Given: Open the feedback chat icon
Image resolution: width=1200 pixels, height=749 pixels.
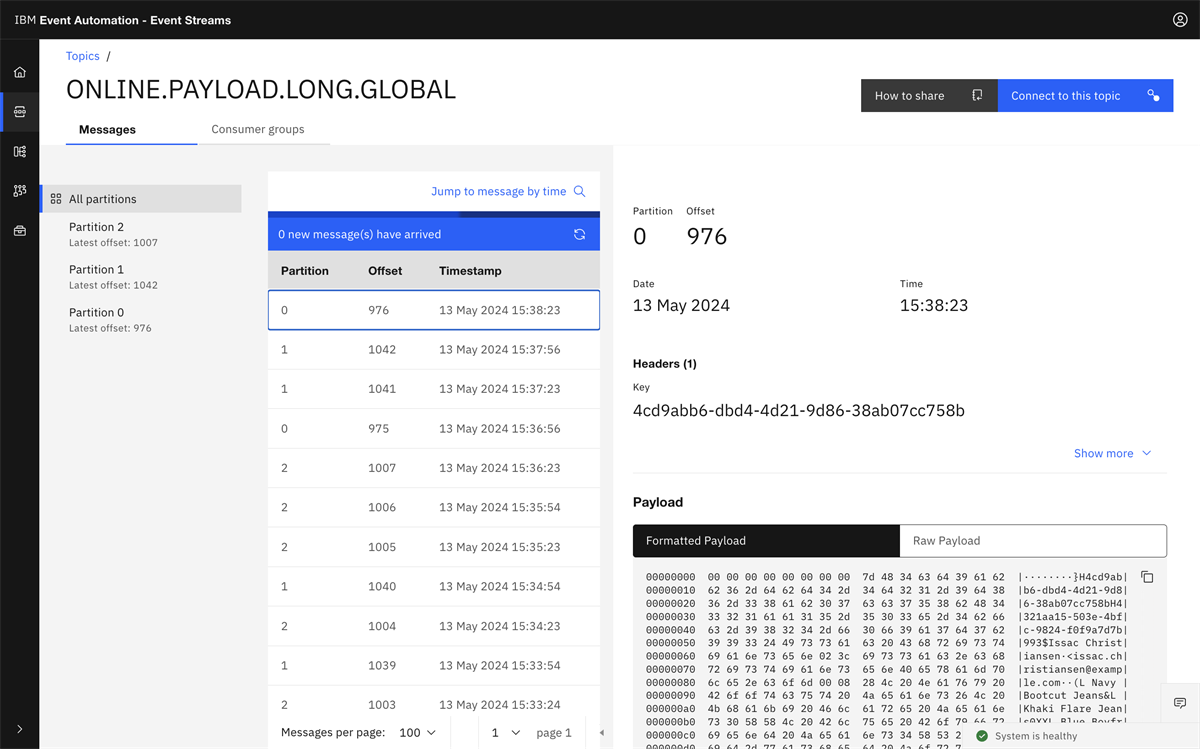Looking at the screenshot, I should pos(1180,704).
